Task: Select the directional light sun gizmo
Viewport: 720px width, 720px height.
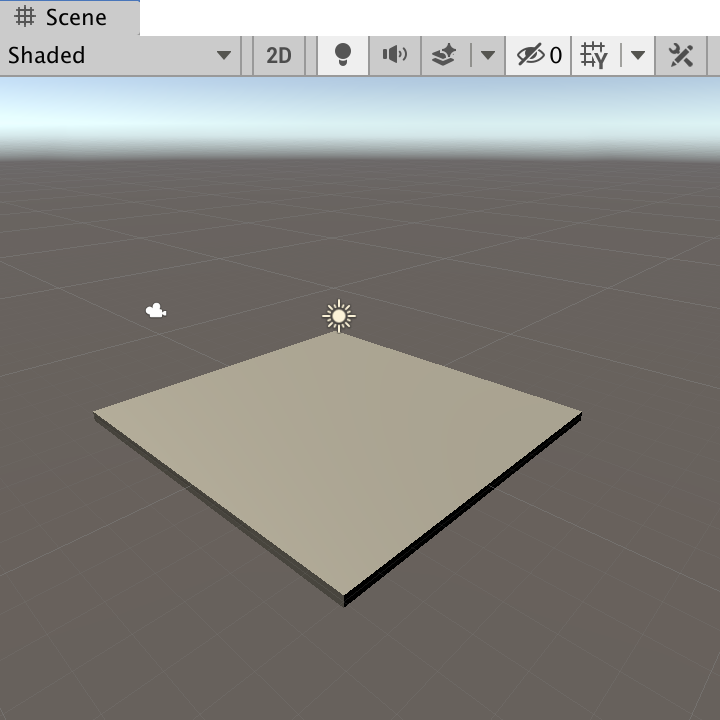Action: point(339,317)
